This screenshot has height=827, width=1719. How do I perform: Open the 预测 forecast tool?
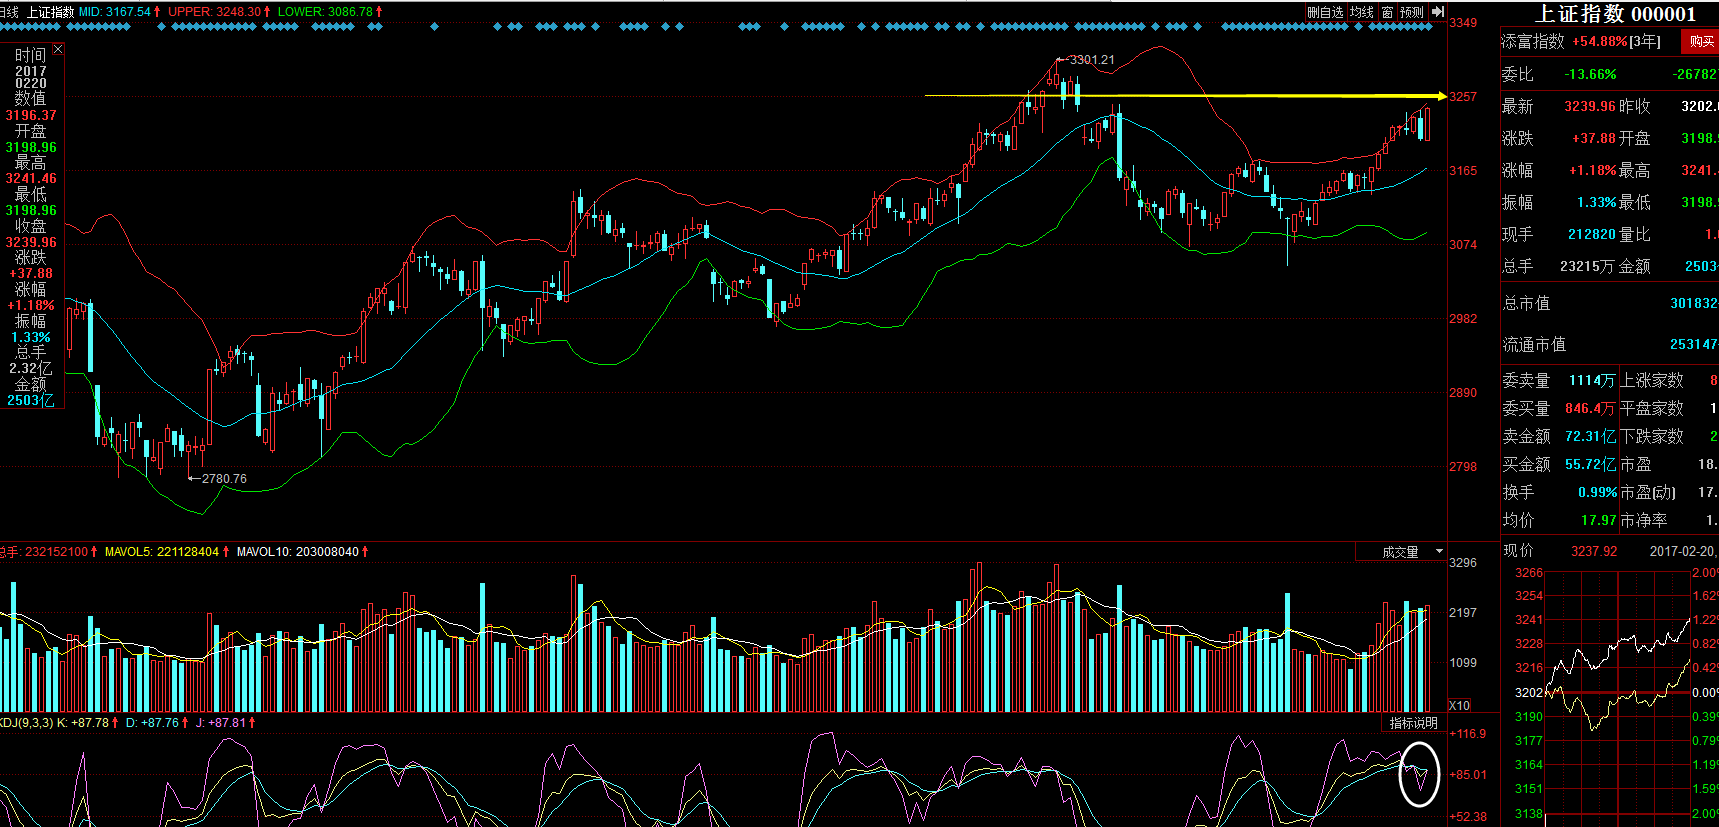(x=1411, y=12)
